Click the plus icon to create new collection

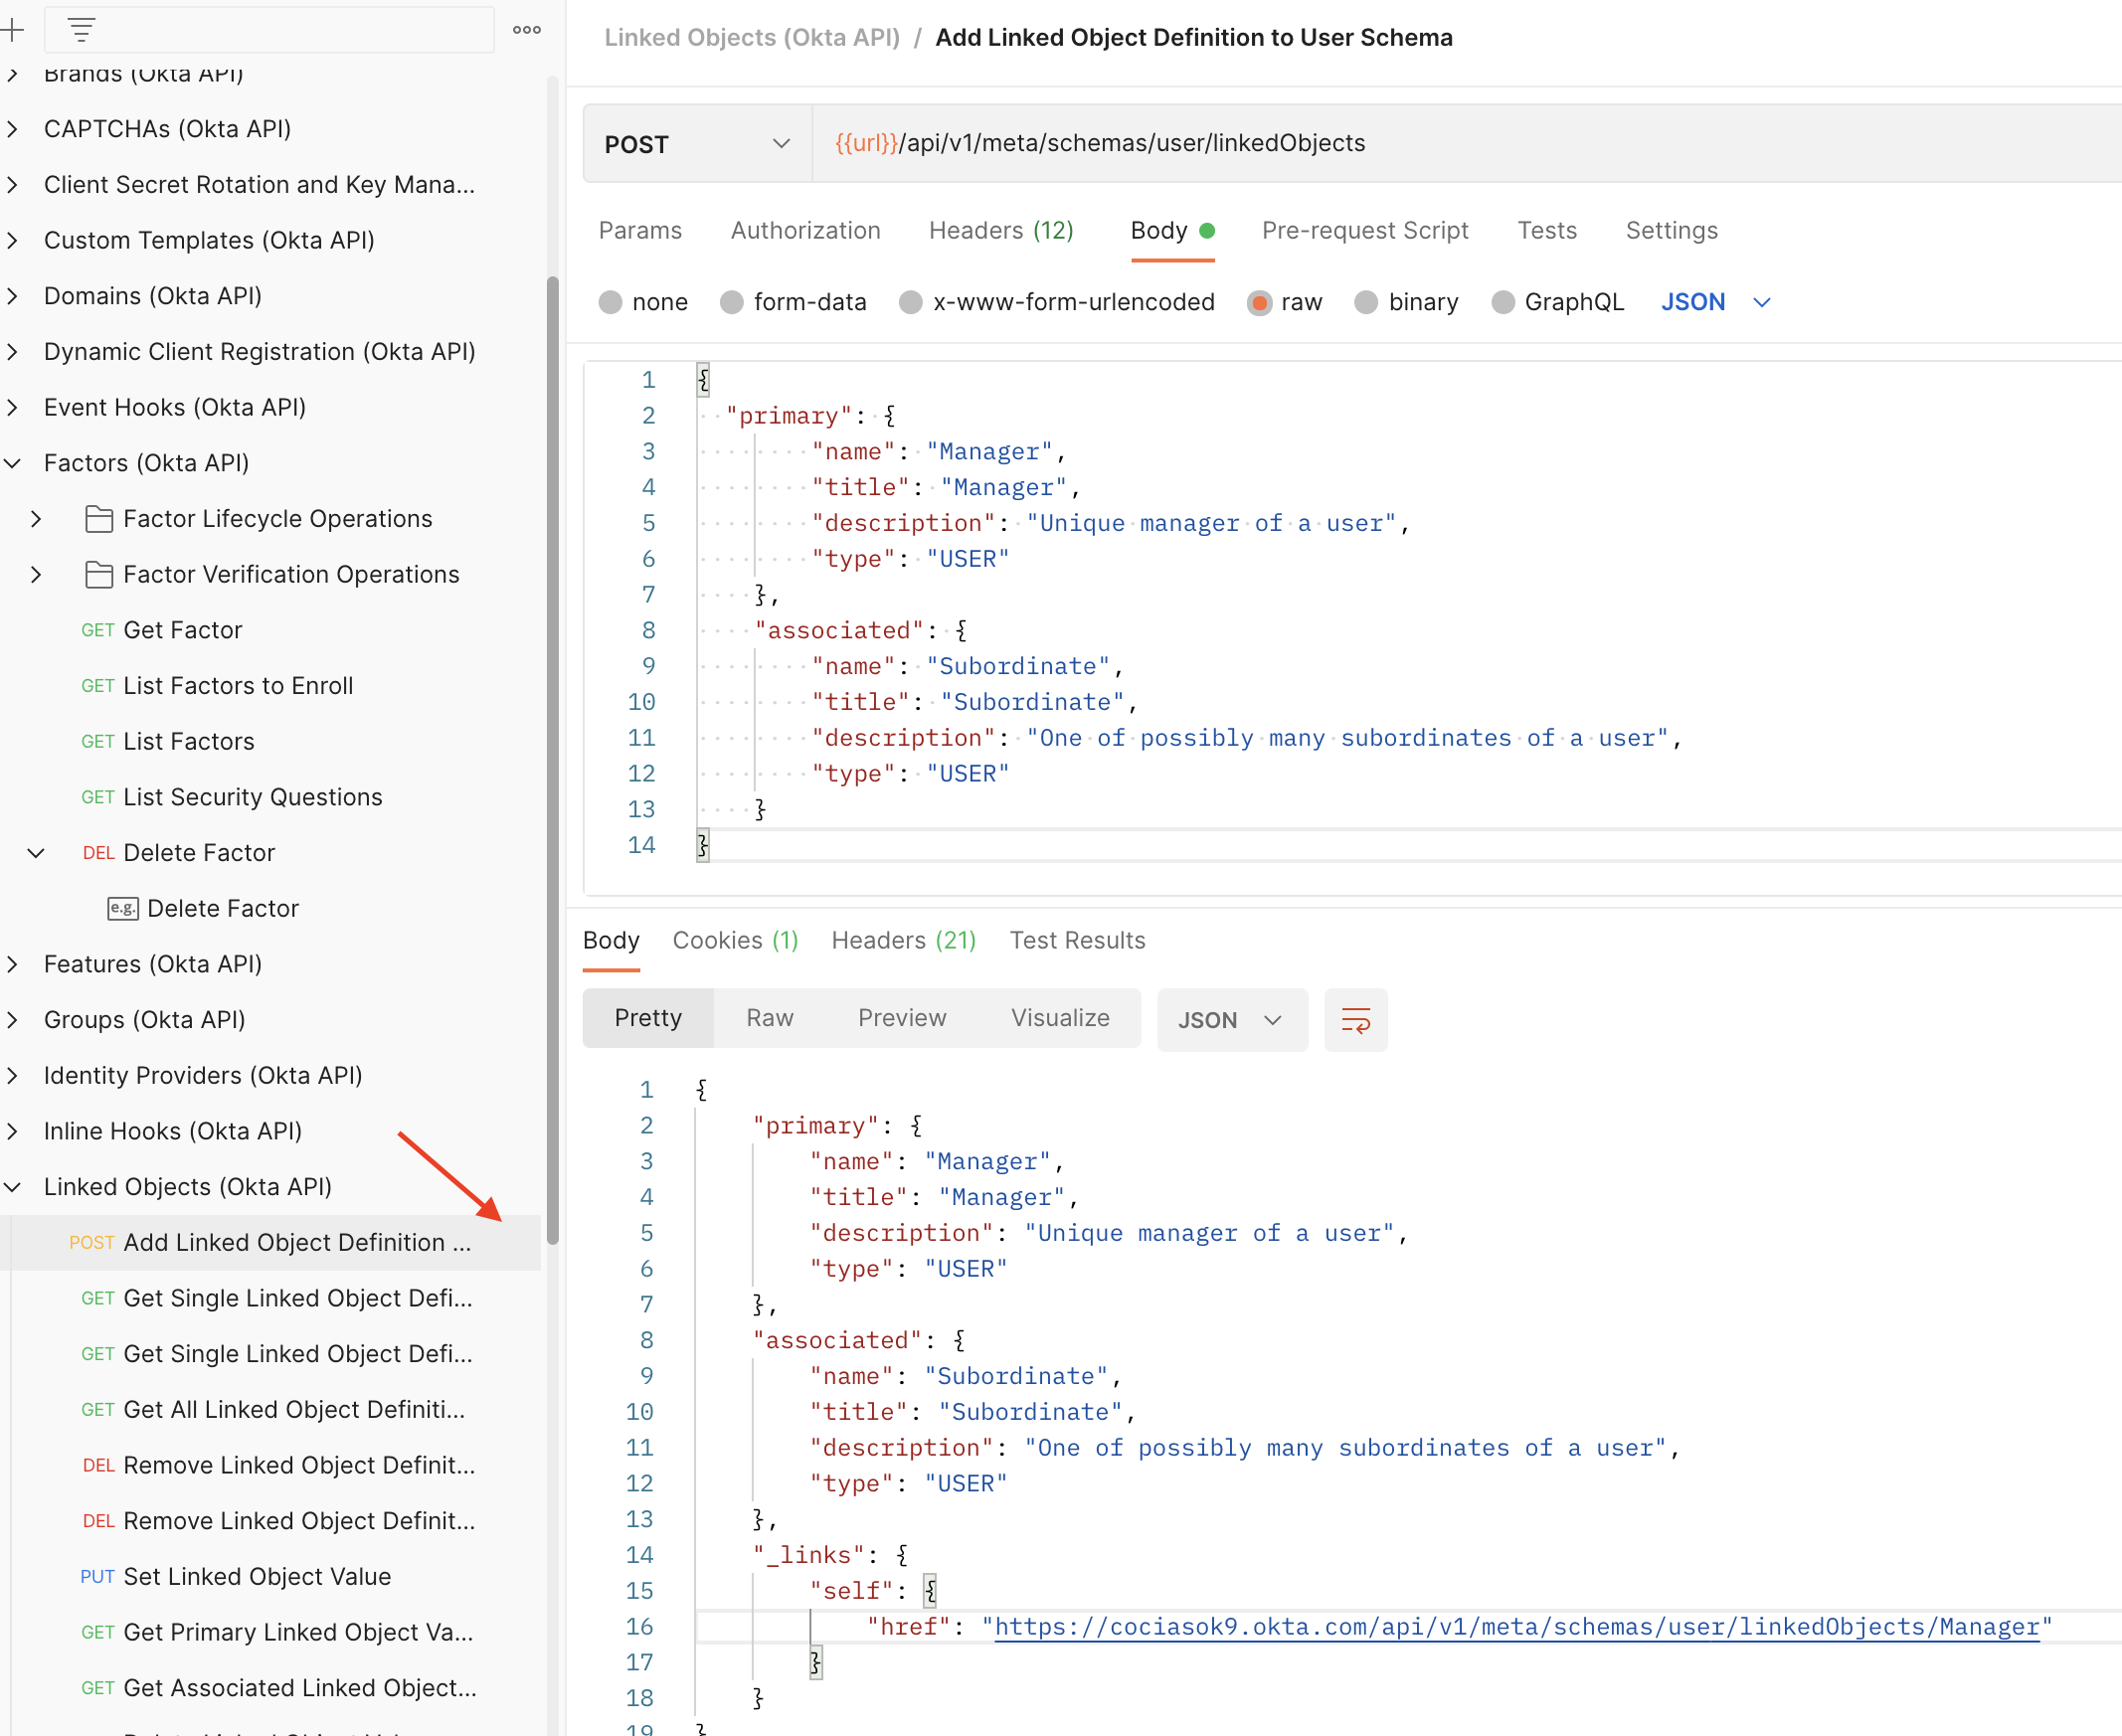point(12,30)
